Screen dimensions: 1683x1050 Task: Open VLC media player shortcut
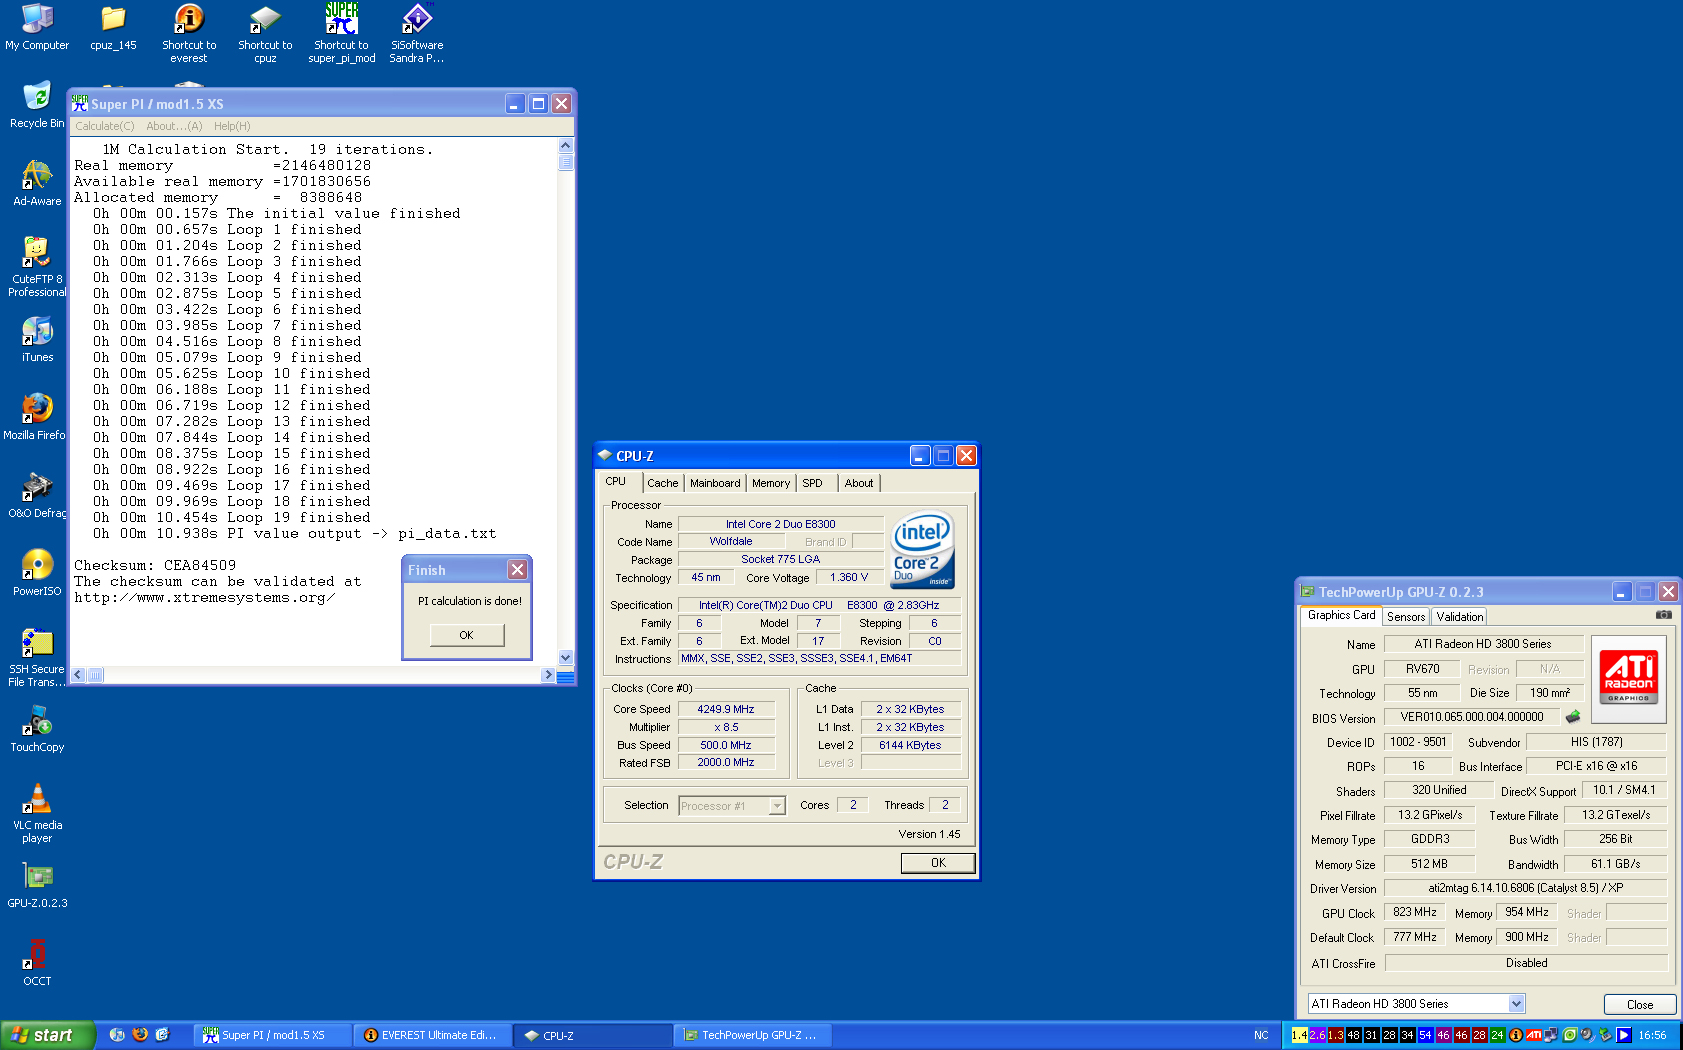point(37,813)
